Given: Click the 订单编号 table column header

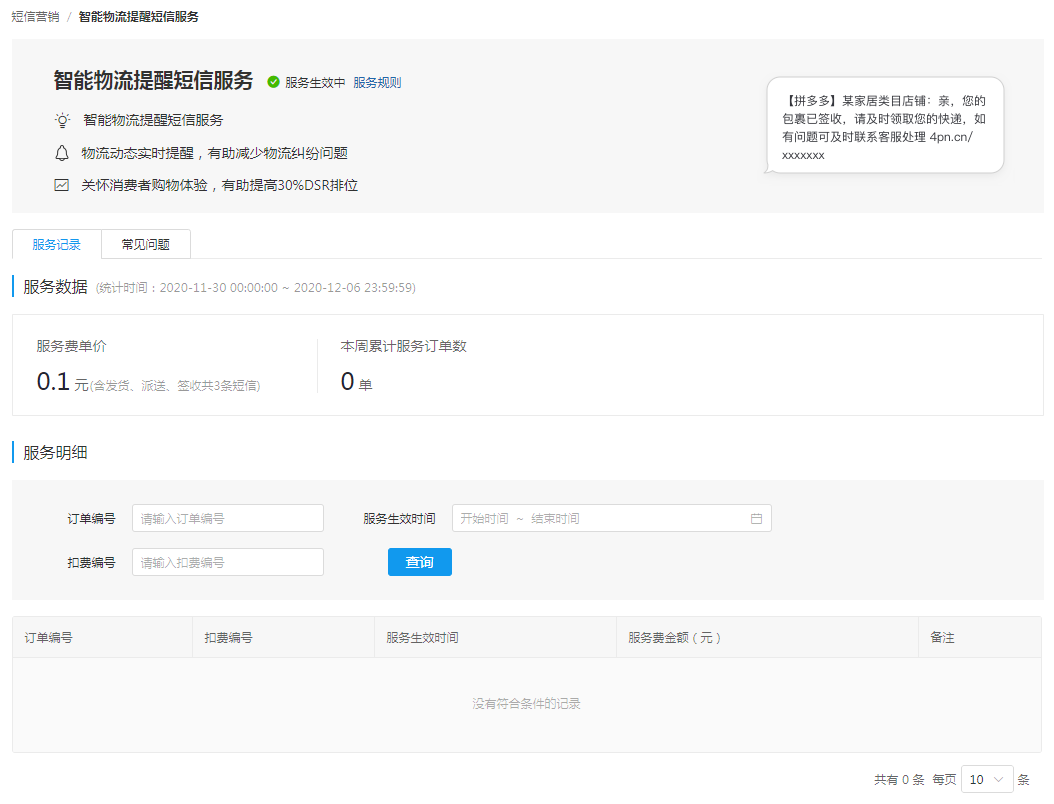Looking at the screenshot, I should [48, 637].
